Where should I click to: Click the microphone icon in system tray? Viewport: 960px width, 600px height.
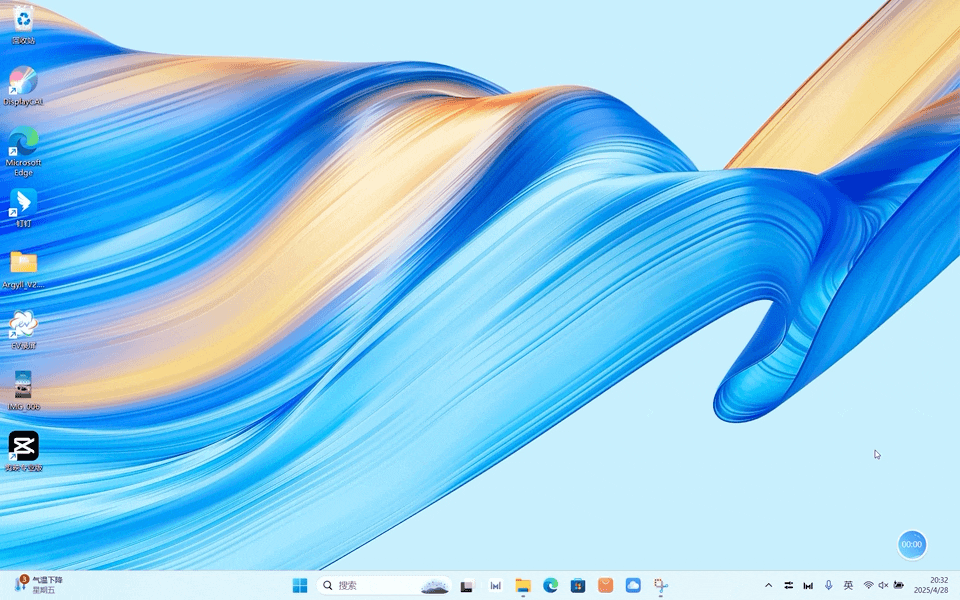click(x=828, y=585)
